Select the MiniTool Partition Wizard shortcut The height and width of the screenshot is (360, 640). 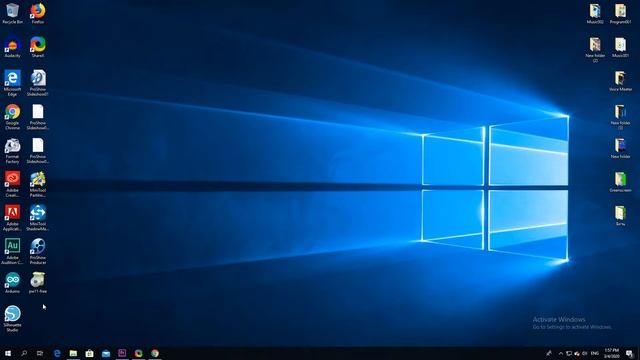click(x=38, y=184)
